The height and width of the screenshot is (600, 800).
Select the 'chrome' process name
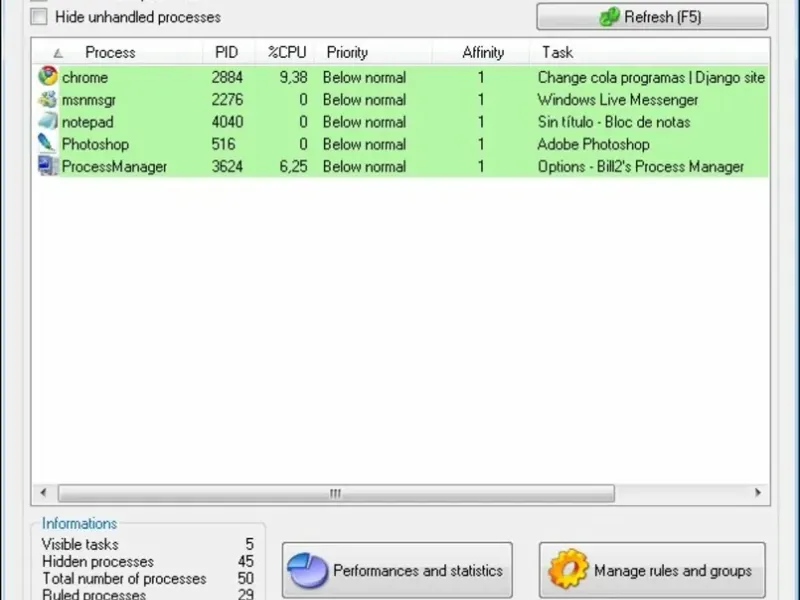(85, 77)
